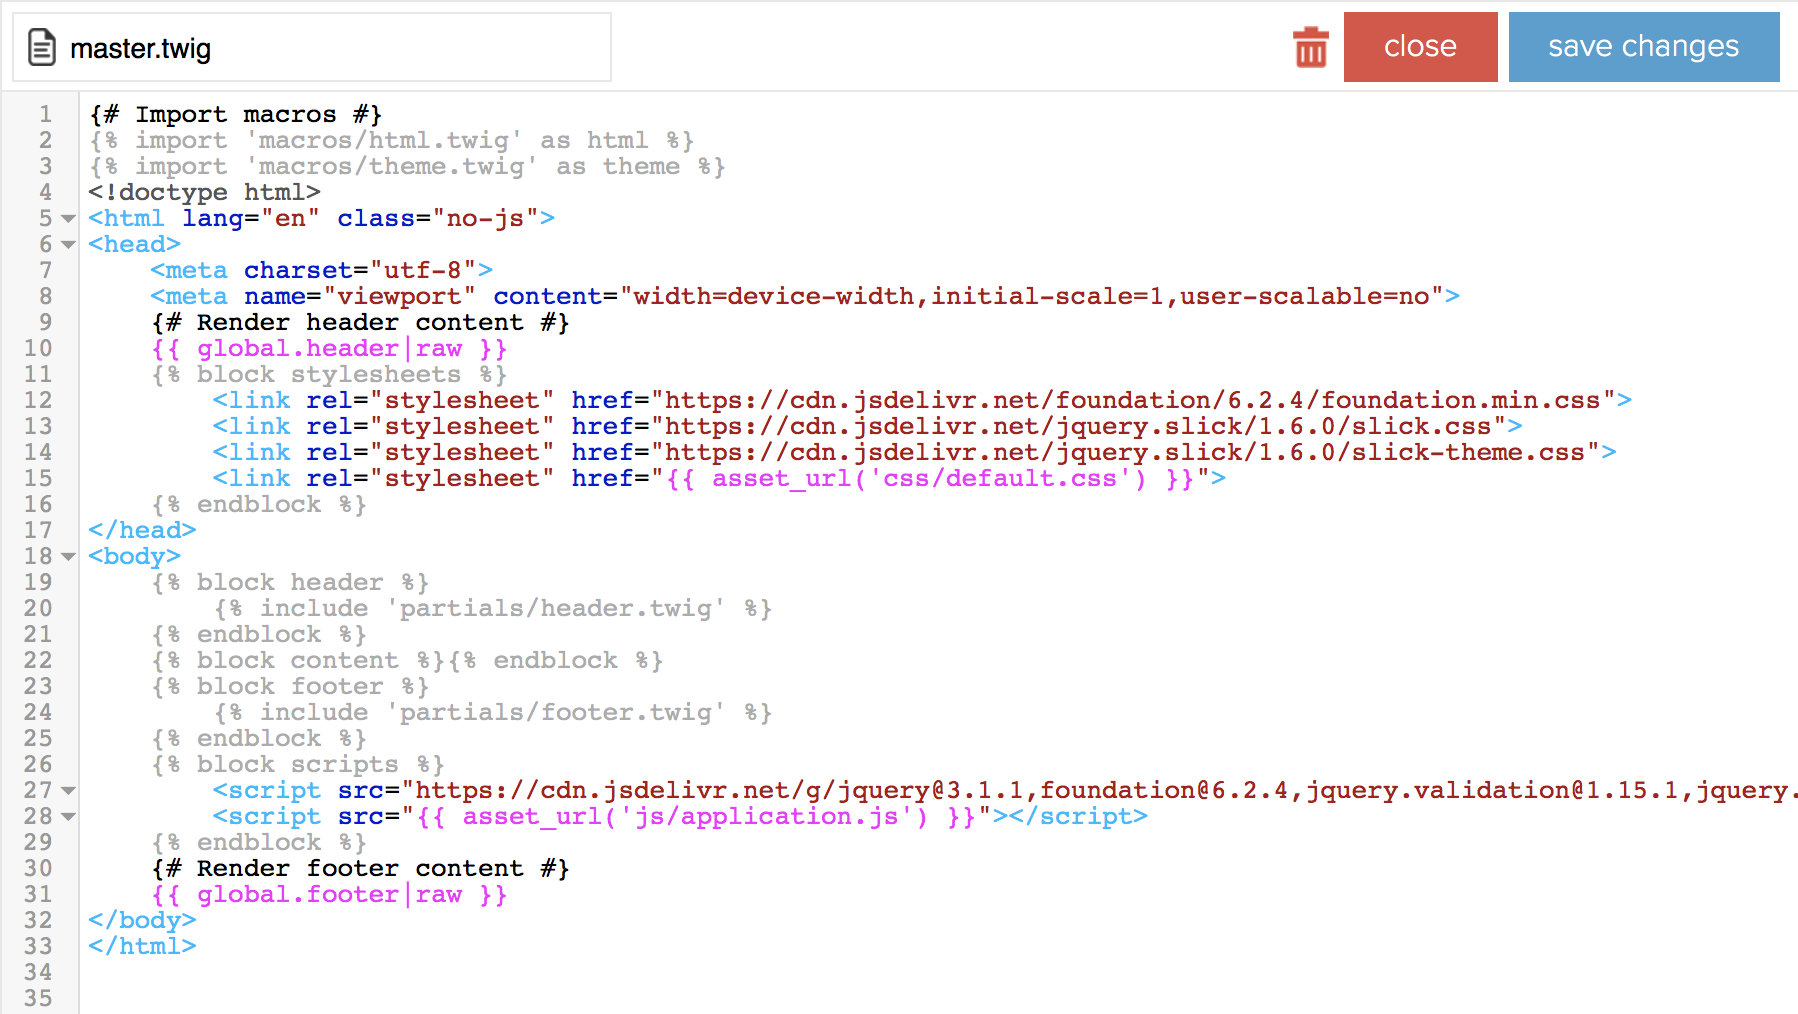Screen dimensions: 1798x1014
Task: Click the master.twig filename field
Action: click(312, 47)
